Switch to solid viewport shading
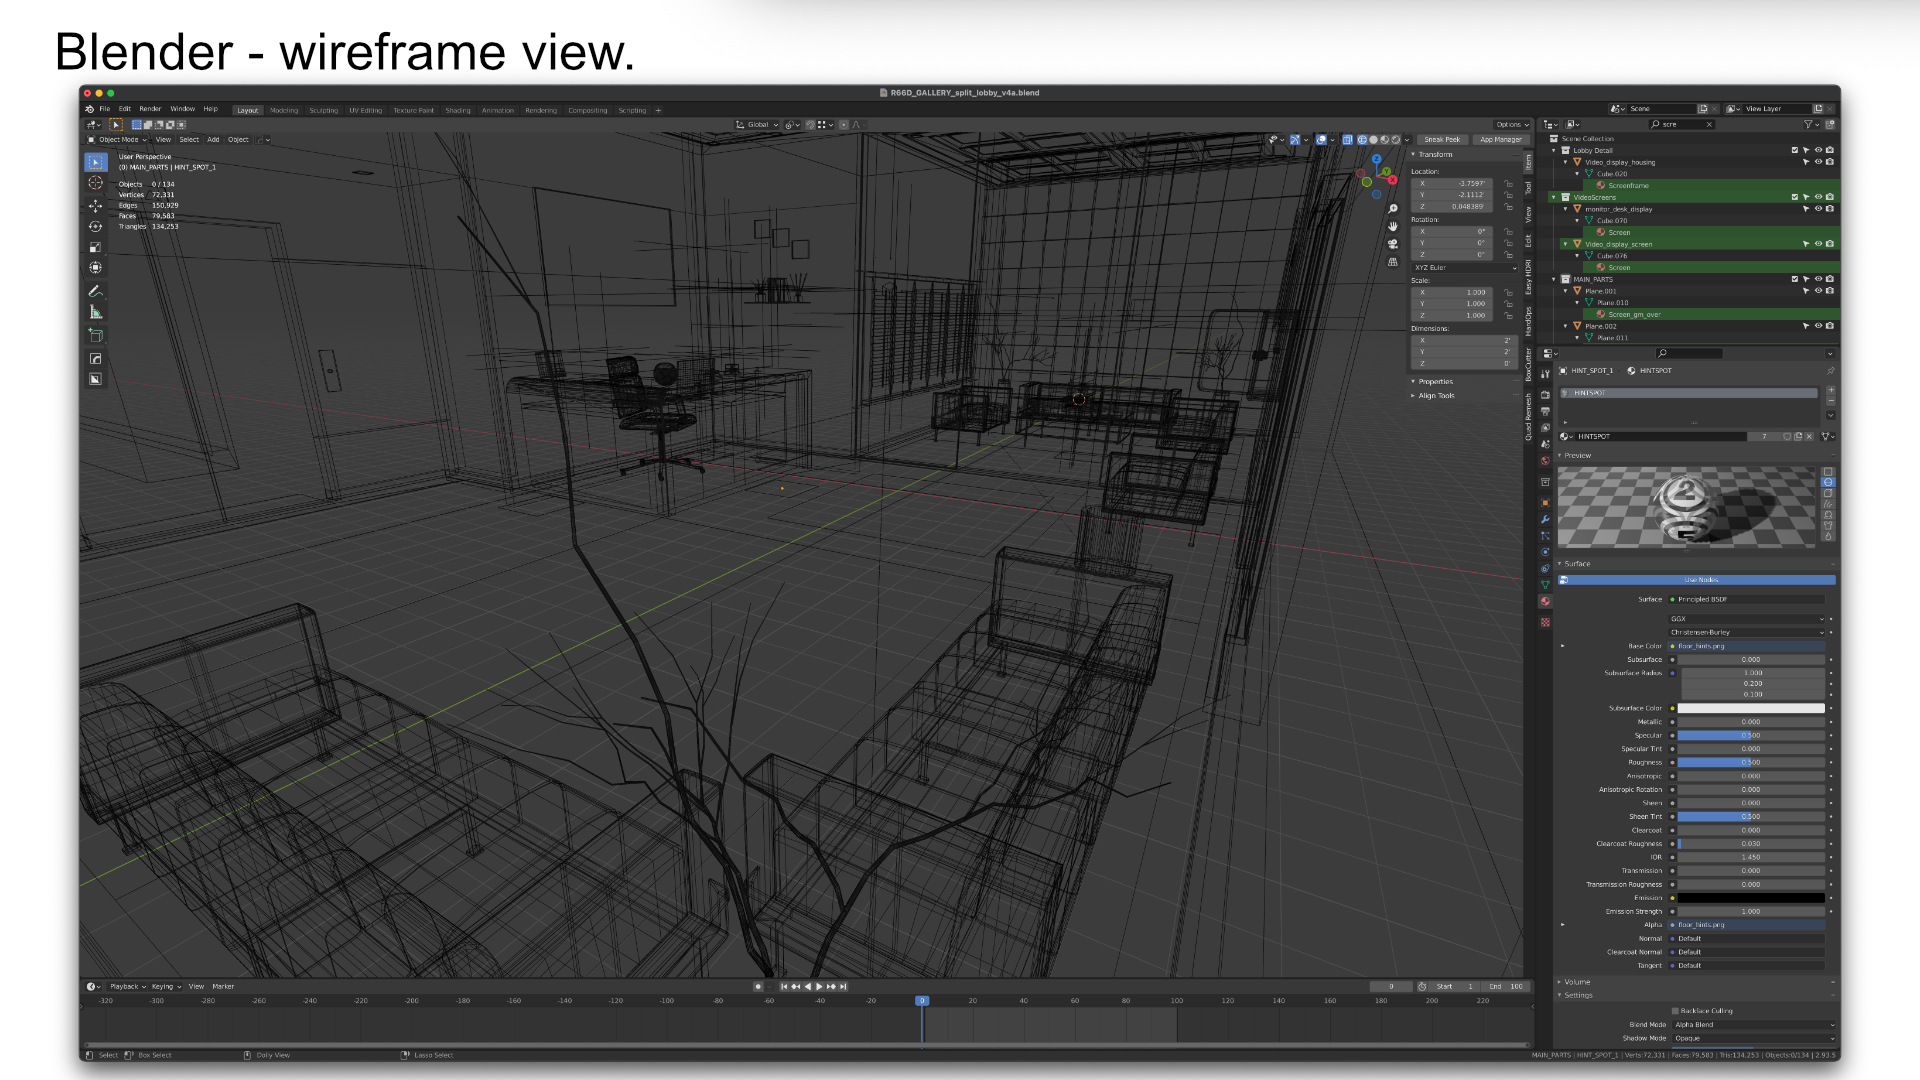This screenshot has width=1920, height=1080. (1373, 140)
